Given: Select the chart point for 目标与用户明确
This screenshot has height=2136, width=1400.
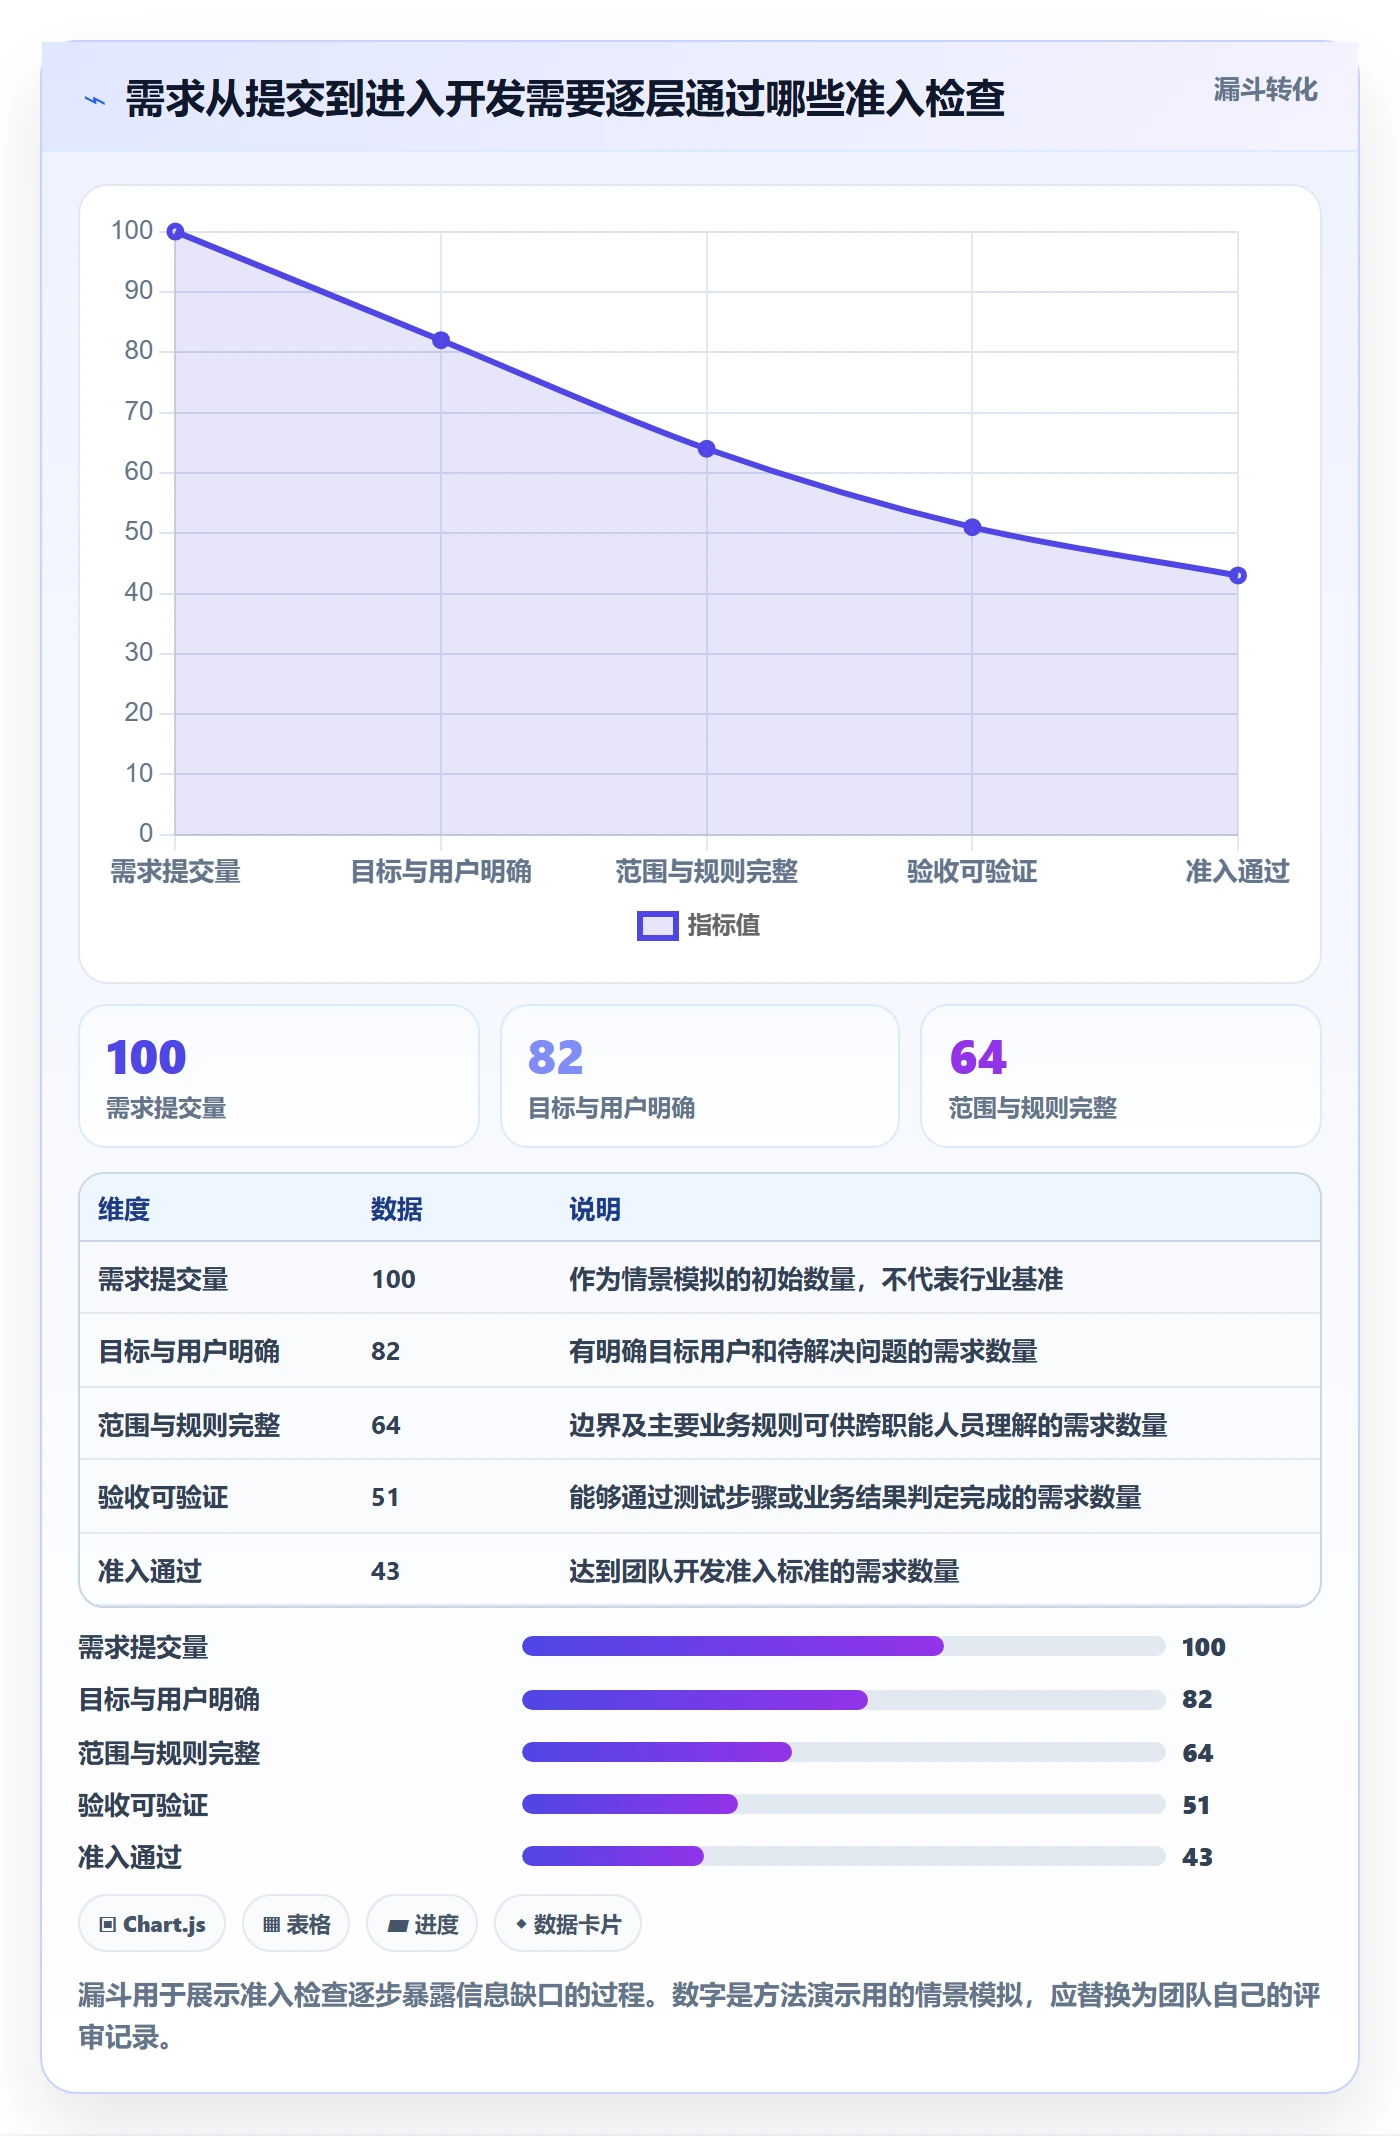Looking at the screenshot, I should click(441, 340).
